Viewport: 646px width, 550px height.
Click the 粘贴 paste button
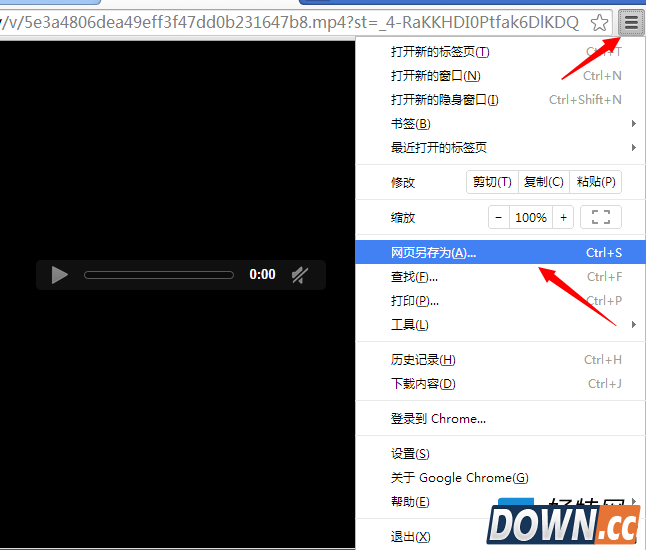tap(596, 182)
